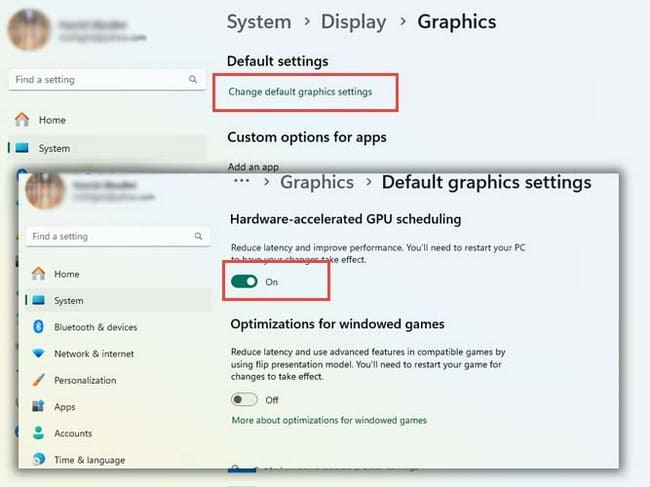Select System in the background window breadcrumb

coord(258,21)
